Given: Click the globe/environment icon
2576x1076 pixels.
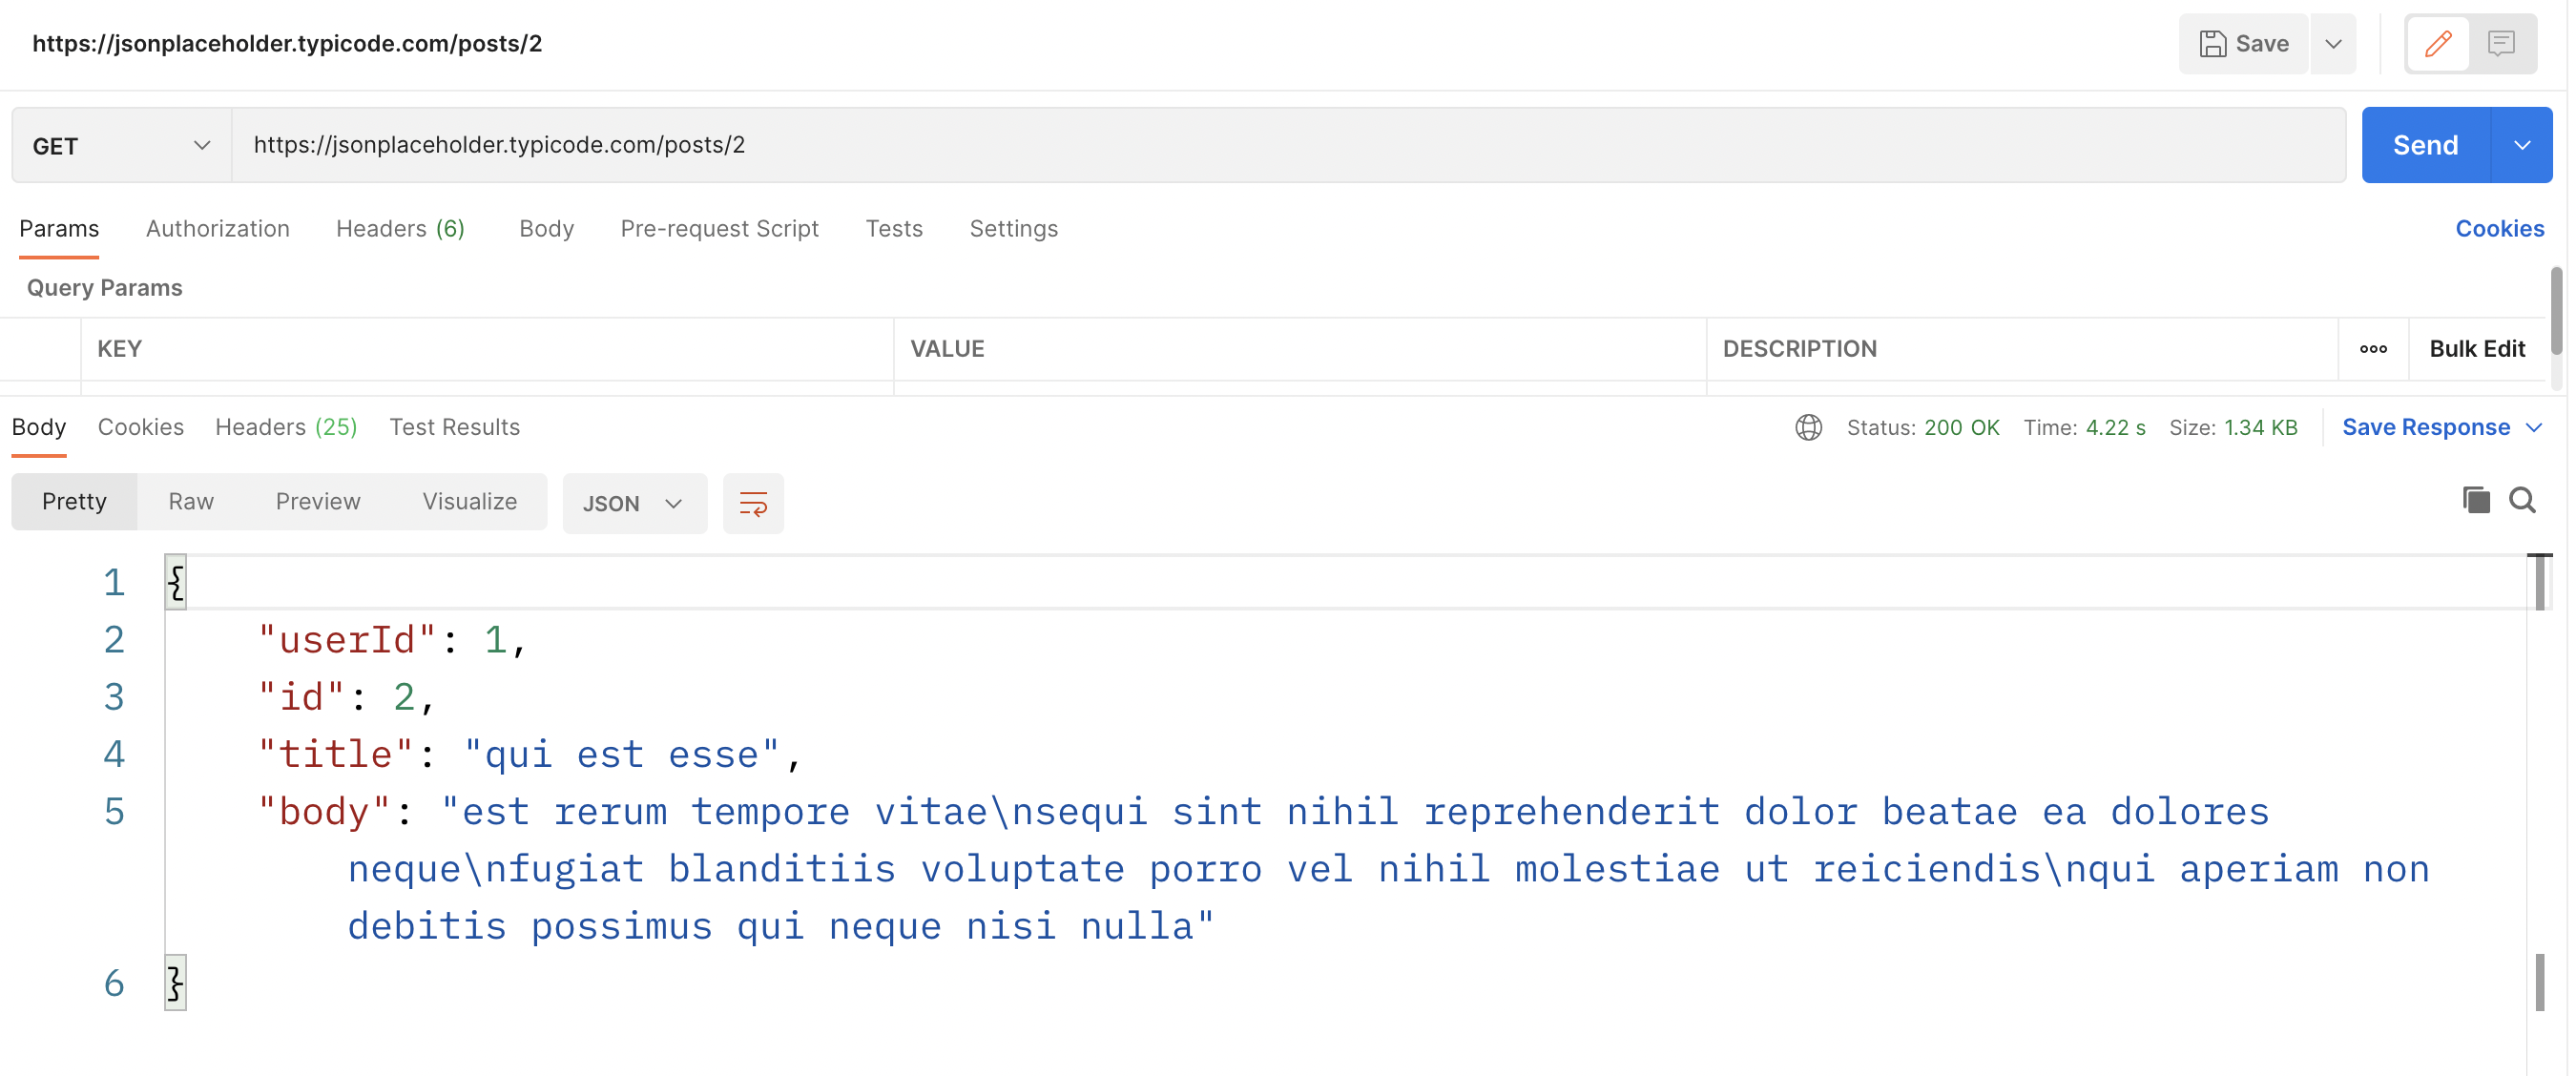Looking at the screenshot, I should tap(1807, 425).
